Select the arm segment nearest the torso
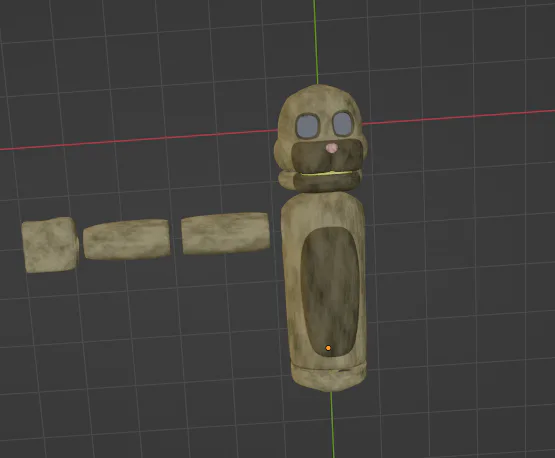 pos(225,233)
